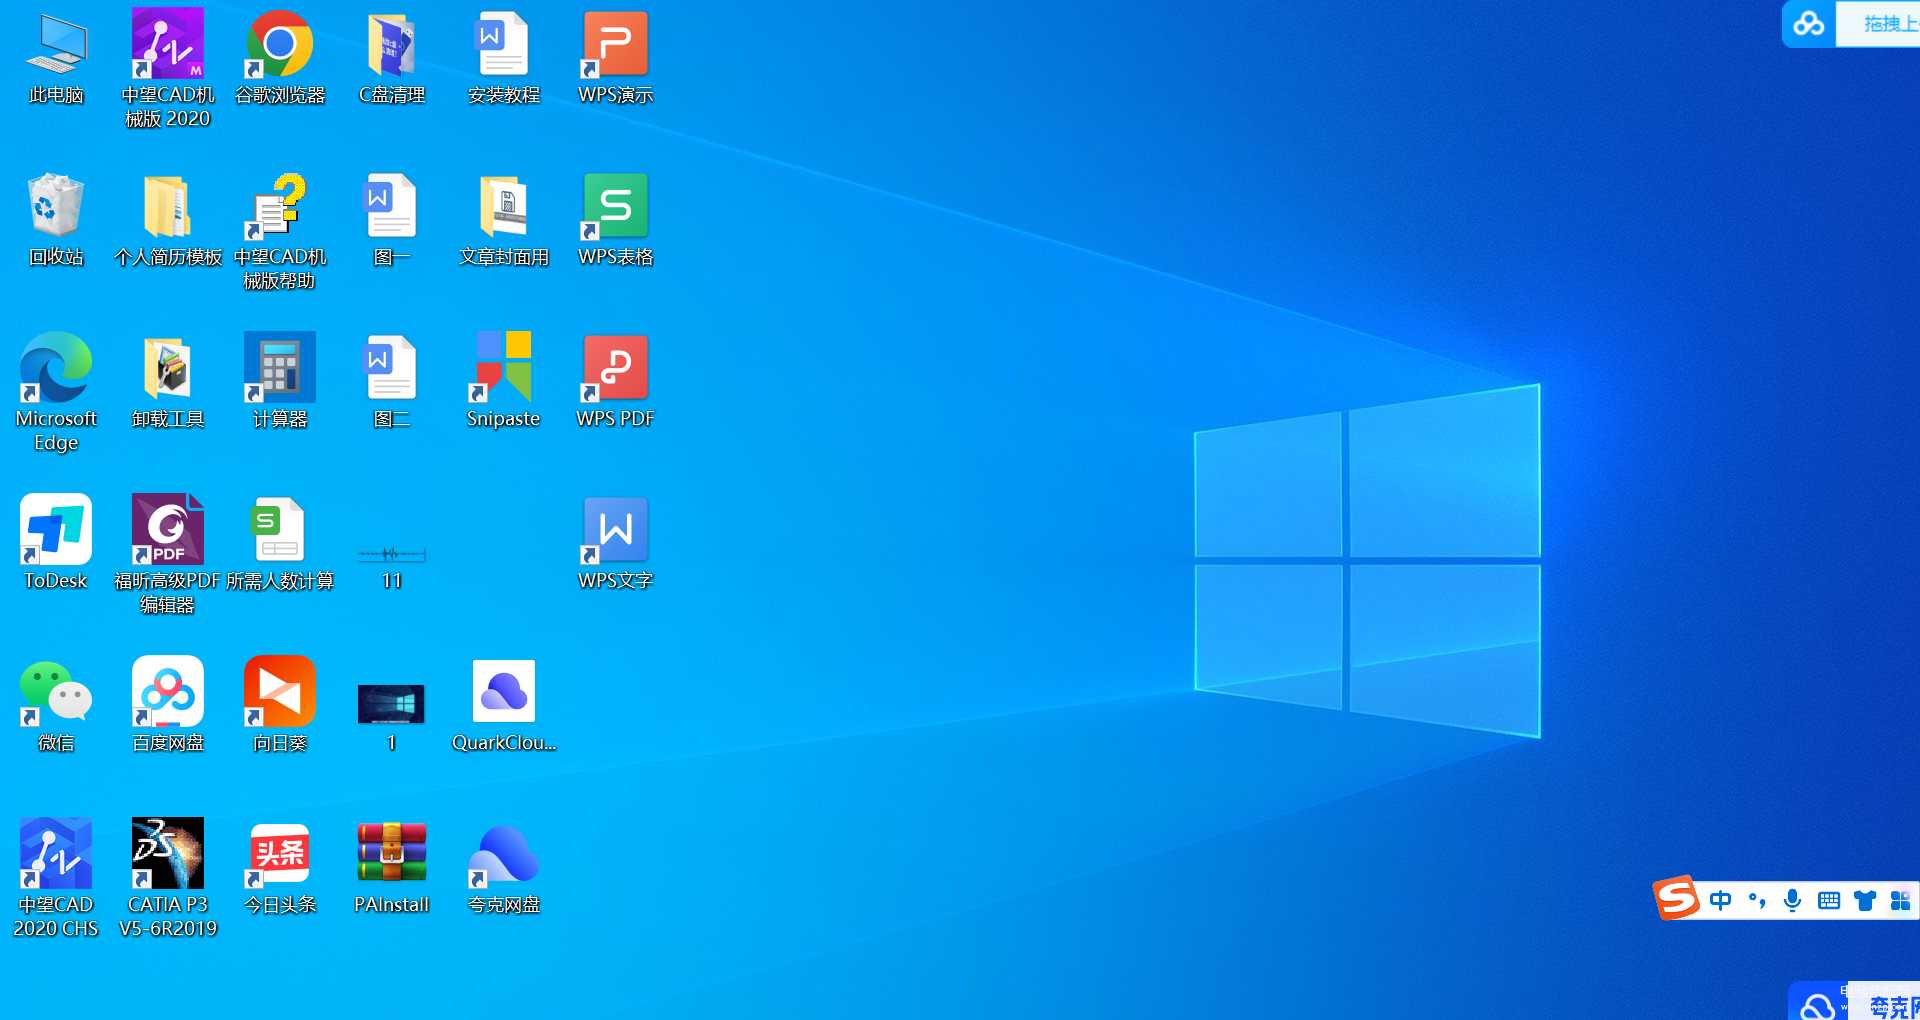This screenshot has width=1920, height=1020.
Task: Open the CATIA P3 V5-6R2019 icon
Action: [x=168, y=877]
